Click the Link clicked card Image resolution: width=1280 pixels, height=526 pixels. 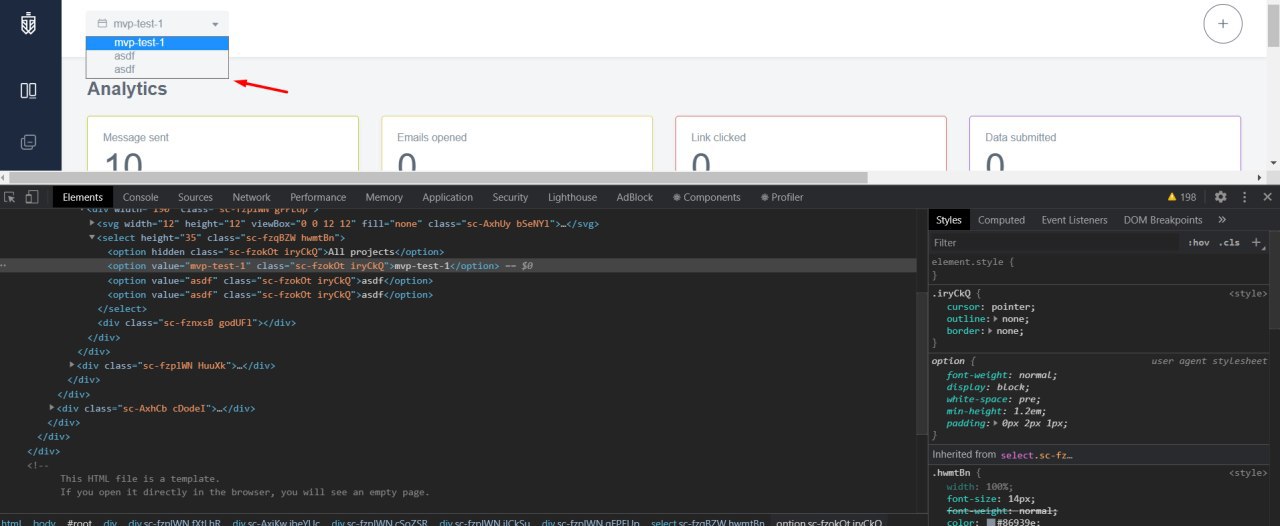[x=811, y=143]
